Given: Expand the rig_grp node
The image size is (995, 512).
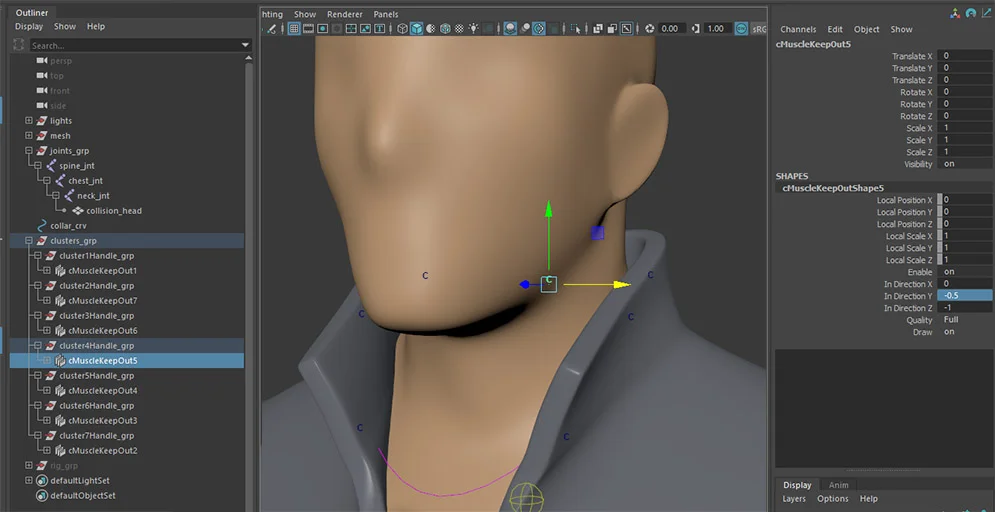Looking at the screenshot, I should (x=29, y=466).
